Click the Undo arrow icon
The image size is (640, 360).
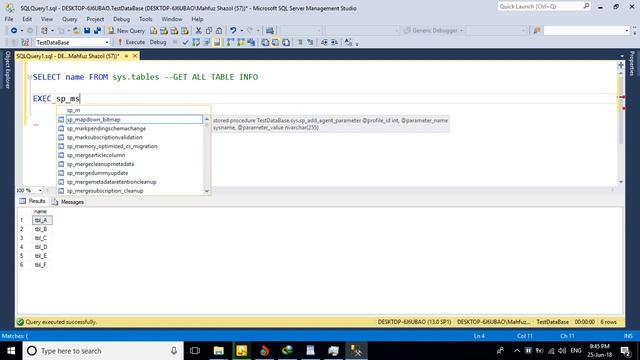point(233,31)
